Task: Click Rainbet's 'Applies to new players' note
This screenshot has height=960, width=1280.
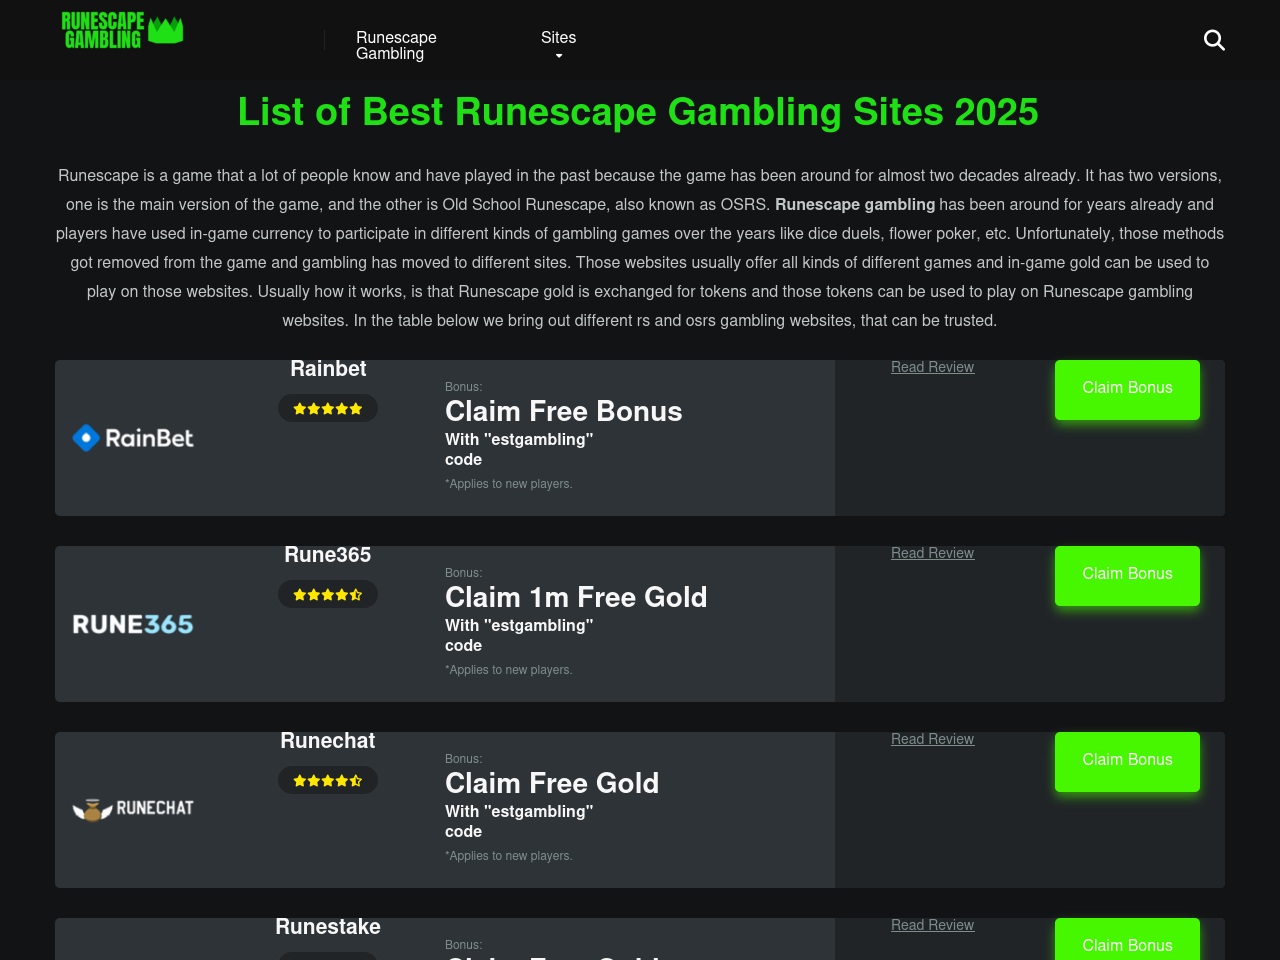Action: (509, 484)
